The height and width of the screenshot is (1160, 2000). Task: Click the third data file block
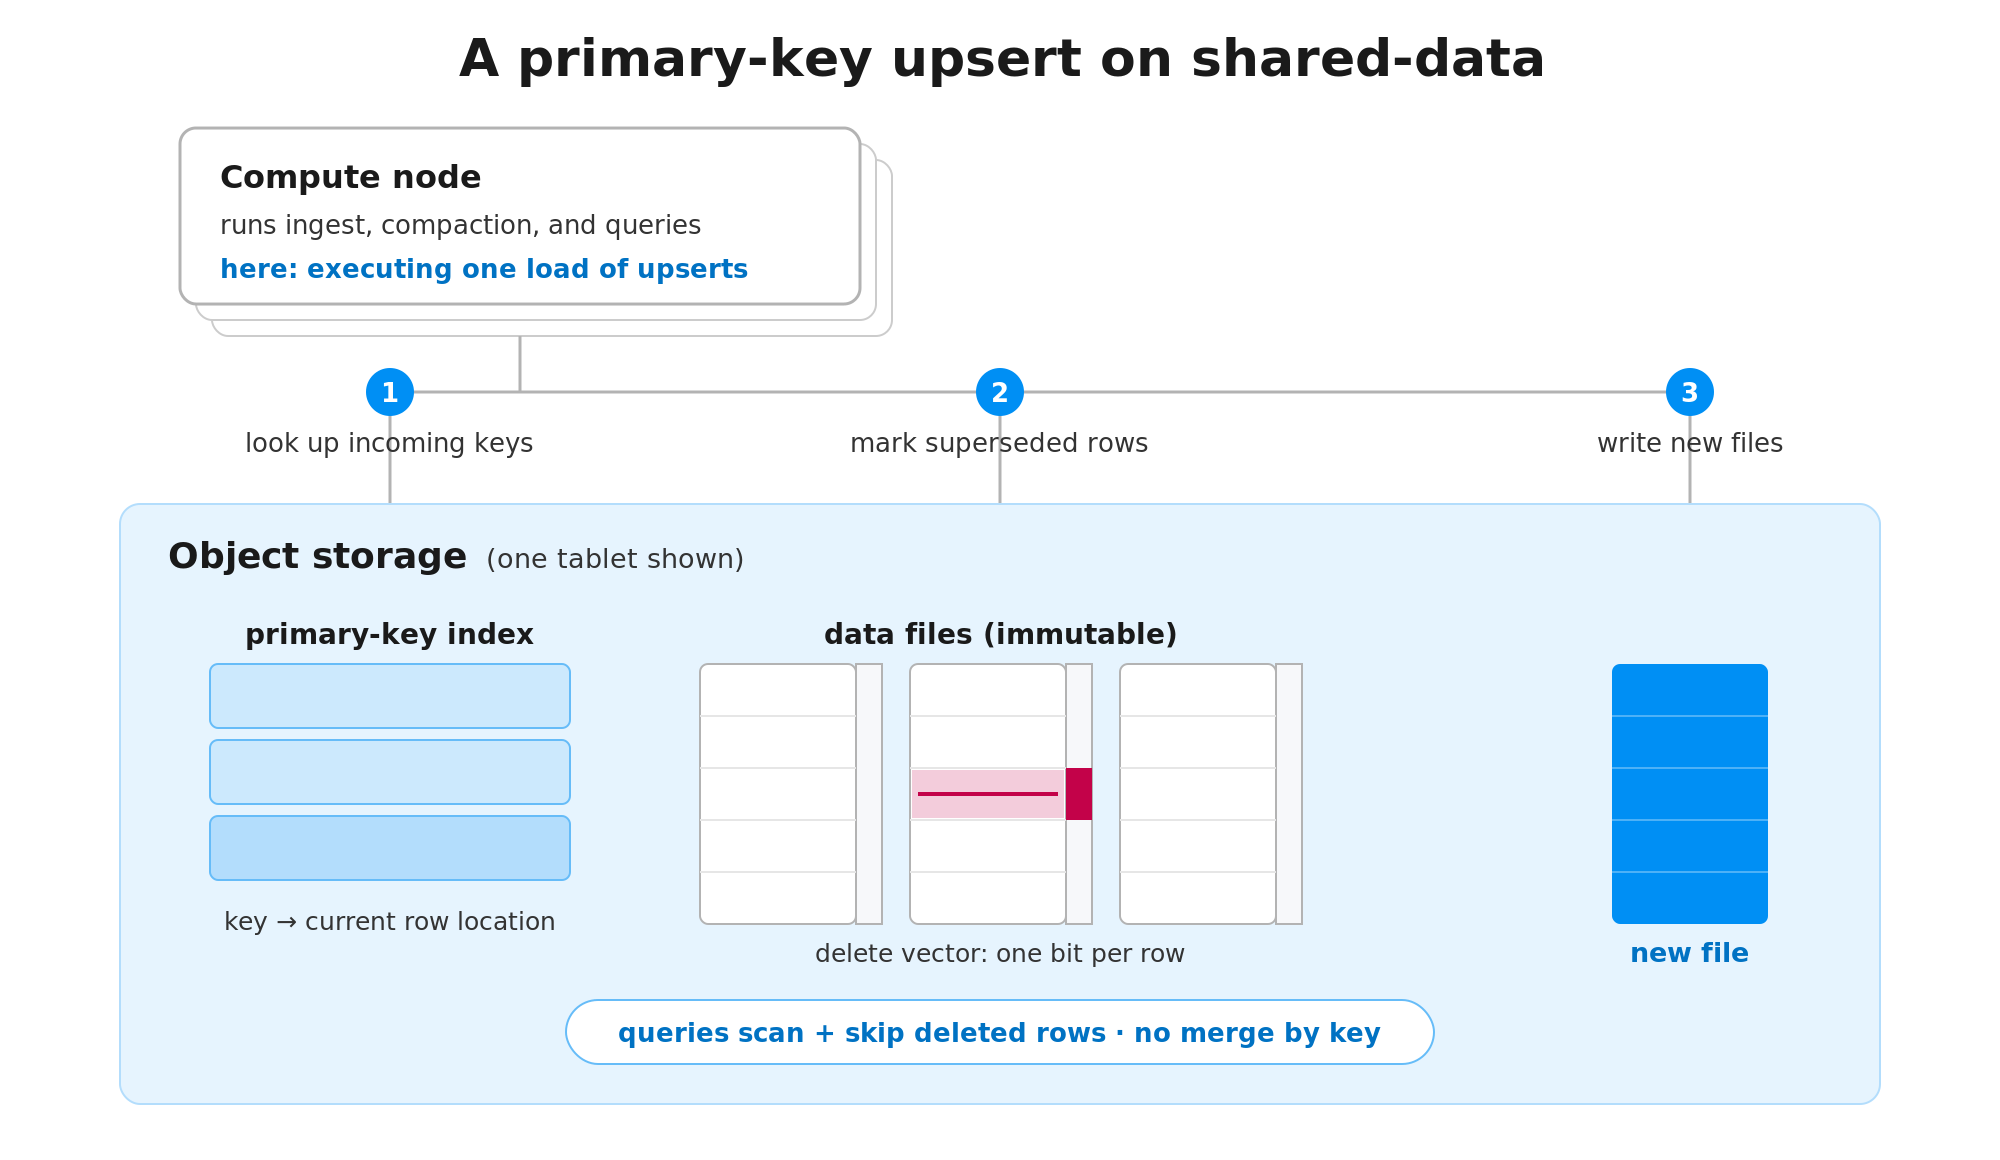click(1198, 794)
